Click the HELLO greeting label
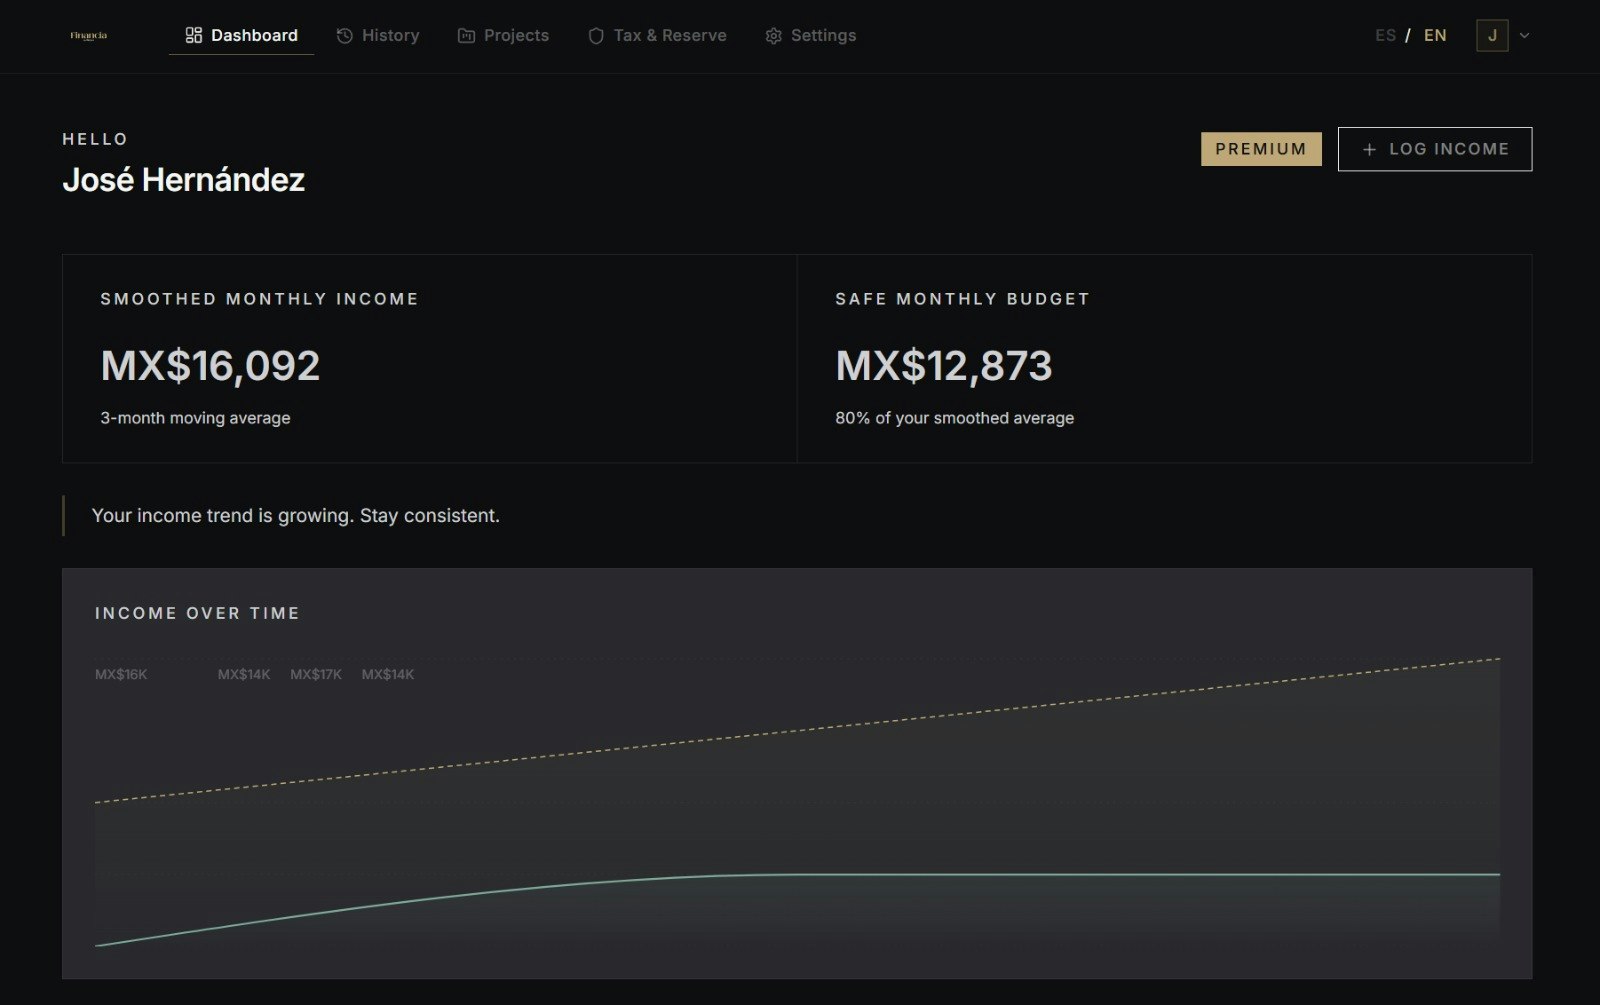 [95, 139]
